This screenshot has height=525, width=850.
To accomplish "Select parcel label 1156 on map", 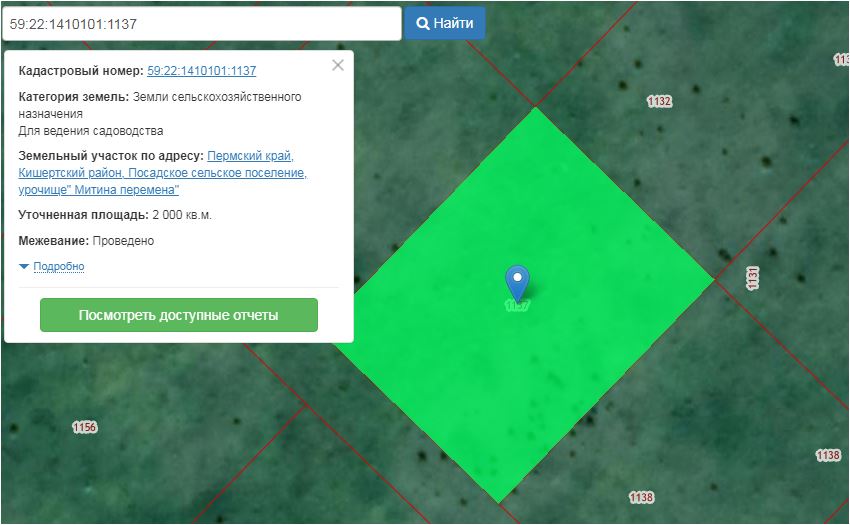I will (x=85, y=427).
